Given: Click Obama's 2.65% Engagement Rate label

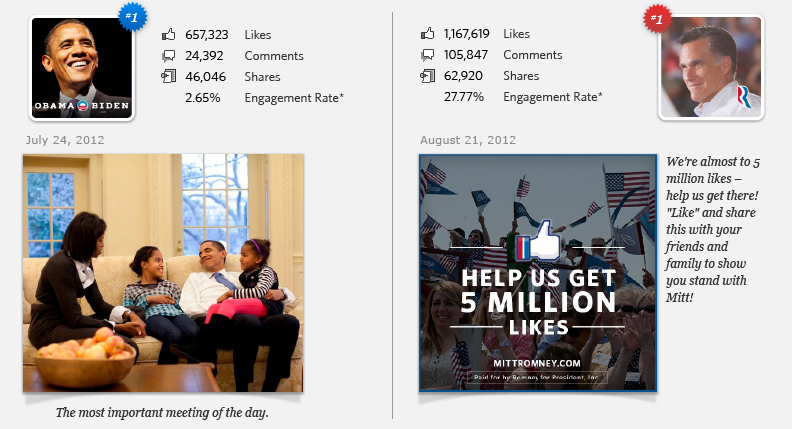Looking at the screenshot, I should [294, 97].
